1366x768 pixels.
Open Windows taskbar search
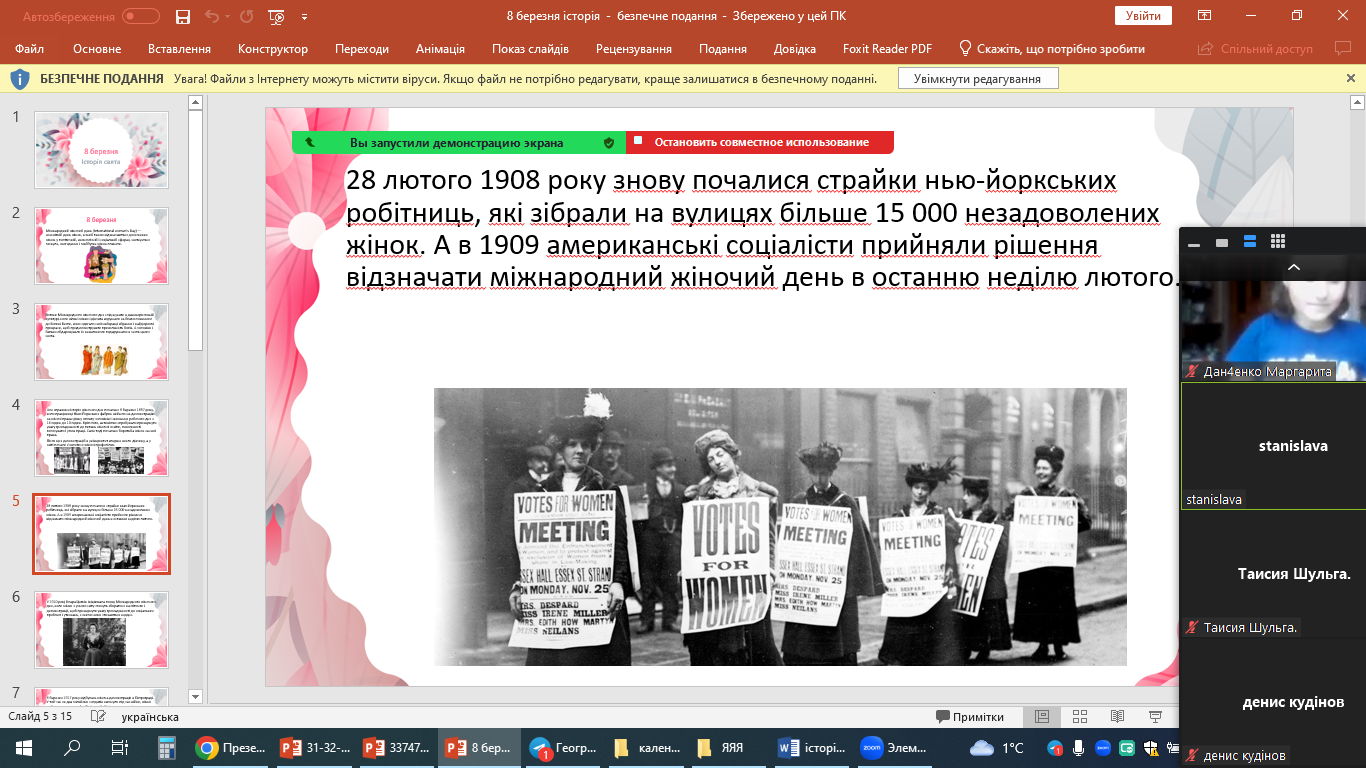(x=72, y=747)
